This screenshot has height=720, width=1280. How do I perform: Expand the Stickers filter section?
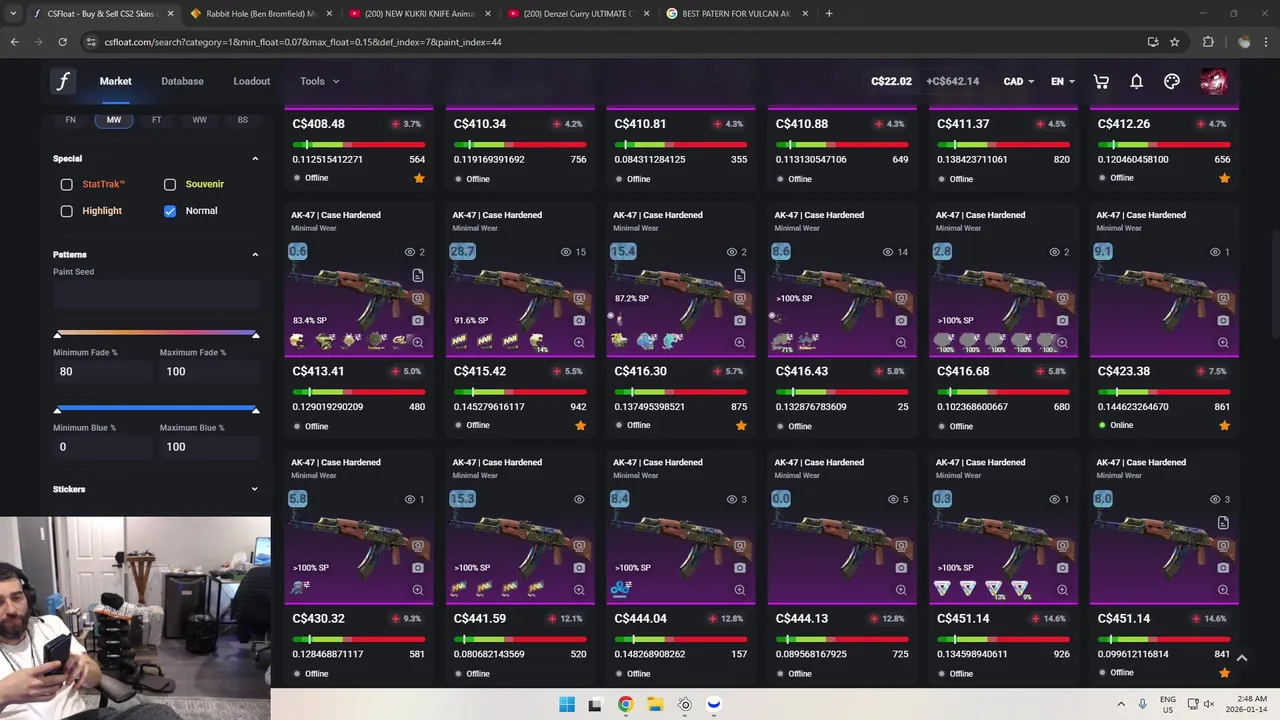(255, 489)
